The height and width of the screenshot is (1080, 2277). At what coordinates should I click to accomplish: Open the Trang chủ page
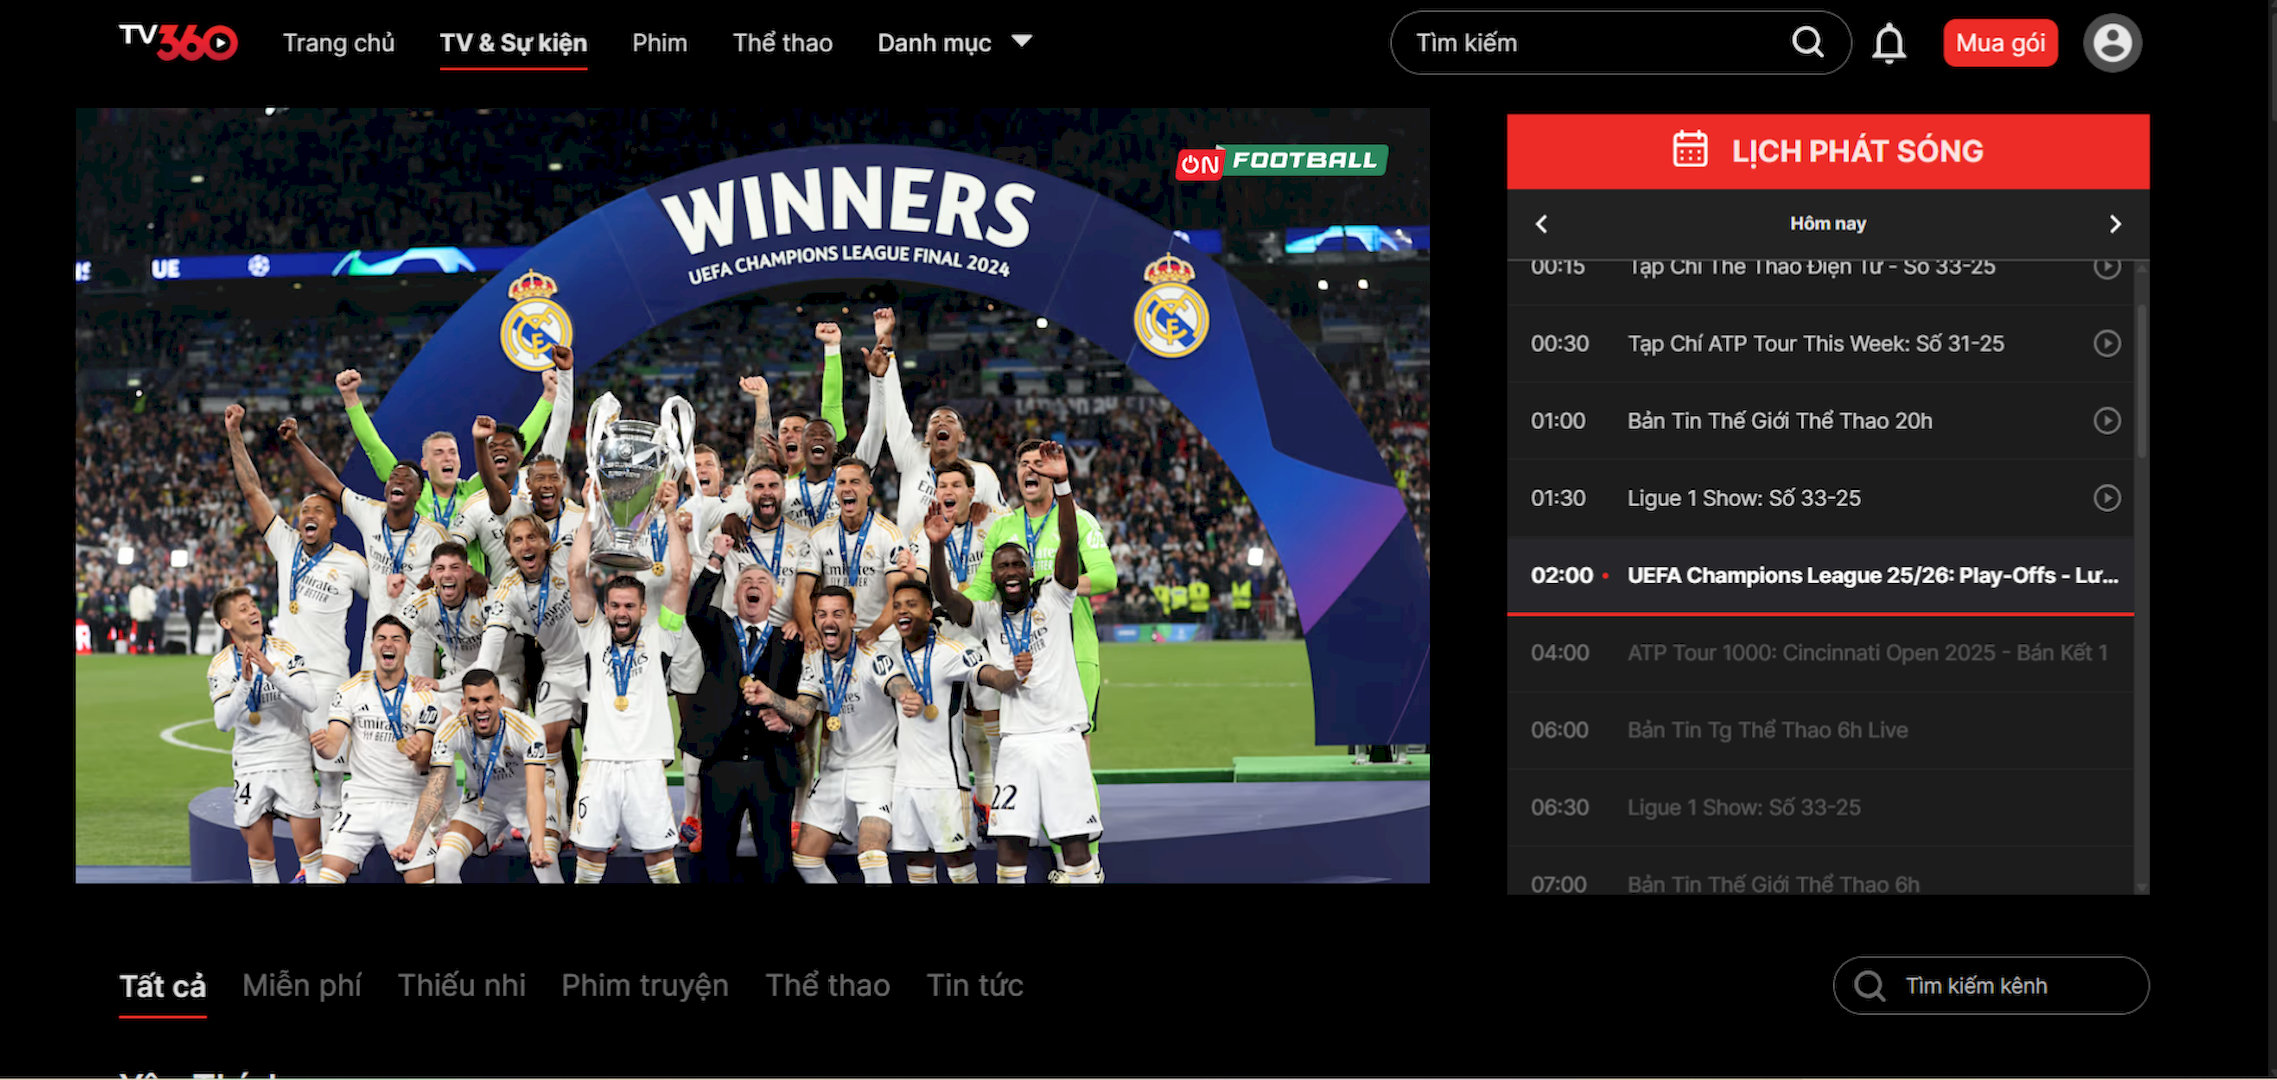pyautogui.click(x=338, y=43)
